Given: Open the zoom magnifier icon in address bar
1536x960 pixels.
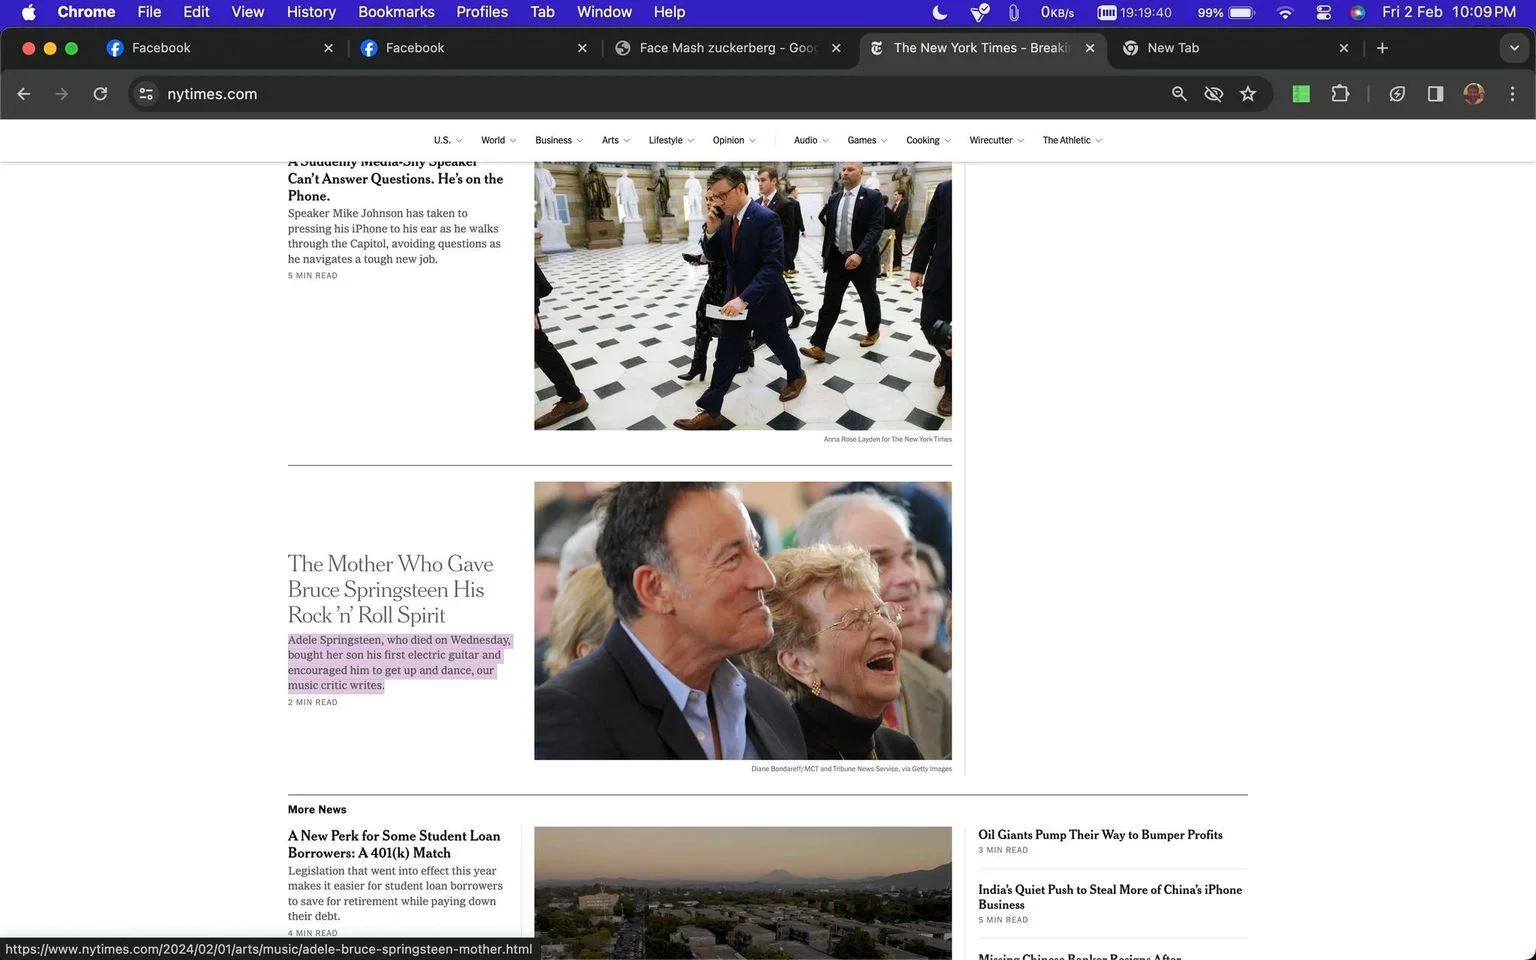Looking at the screenshot, I should click(1179, 94).
